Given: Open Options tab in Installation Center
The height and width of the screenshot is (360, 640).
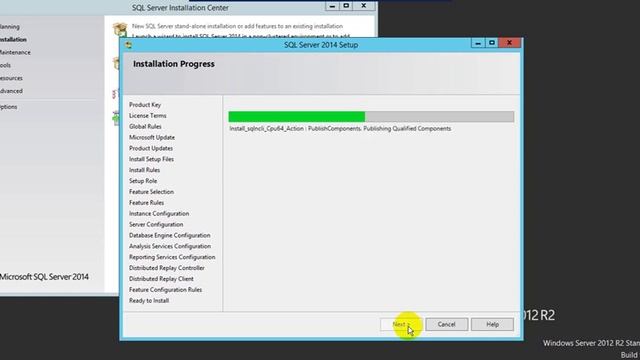Looking at the screenshot, I should coord(9,107).
